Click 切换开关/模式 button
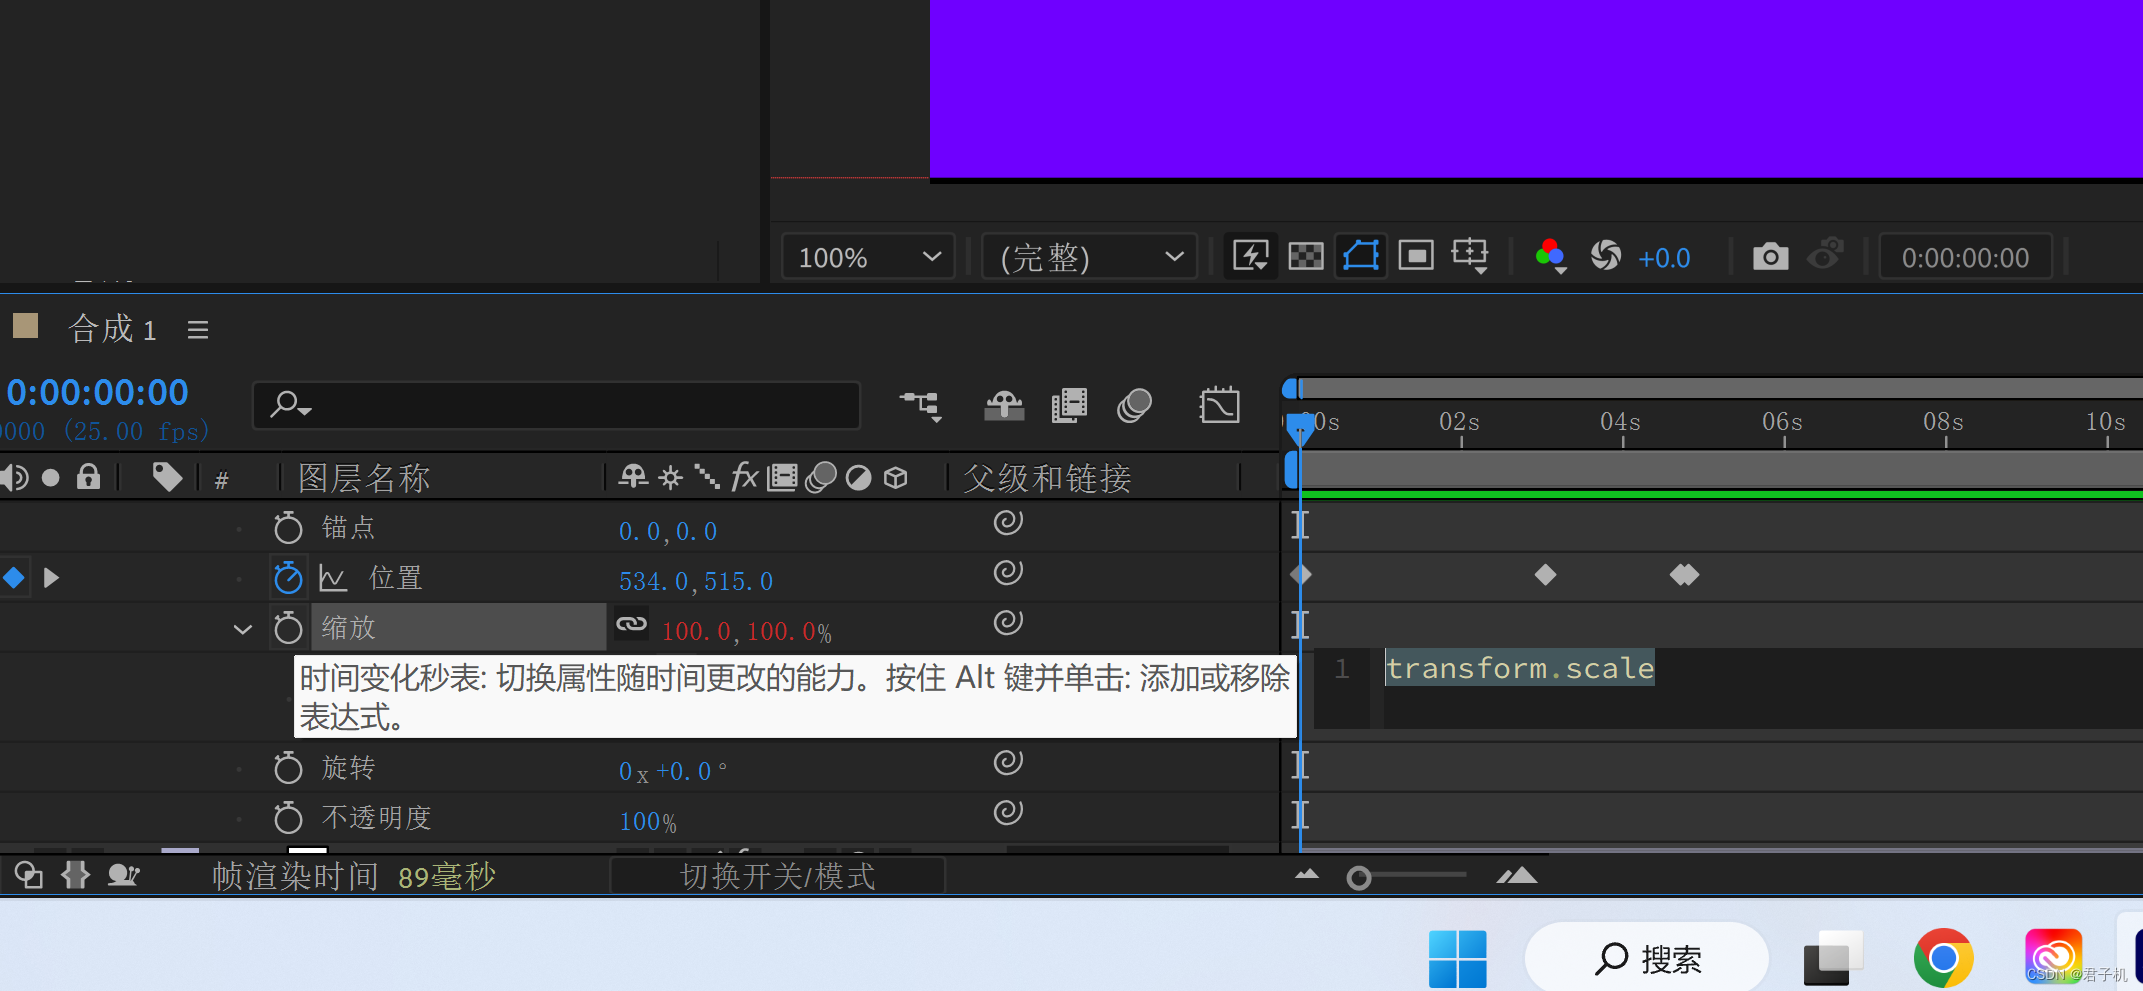The width and height of the screenshot is (2143, 991). 777,876
